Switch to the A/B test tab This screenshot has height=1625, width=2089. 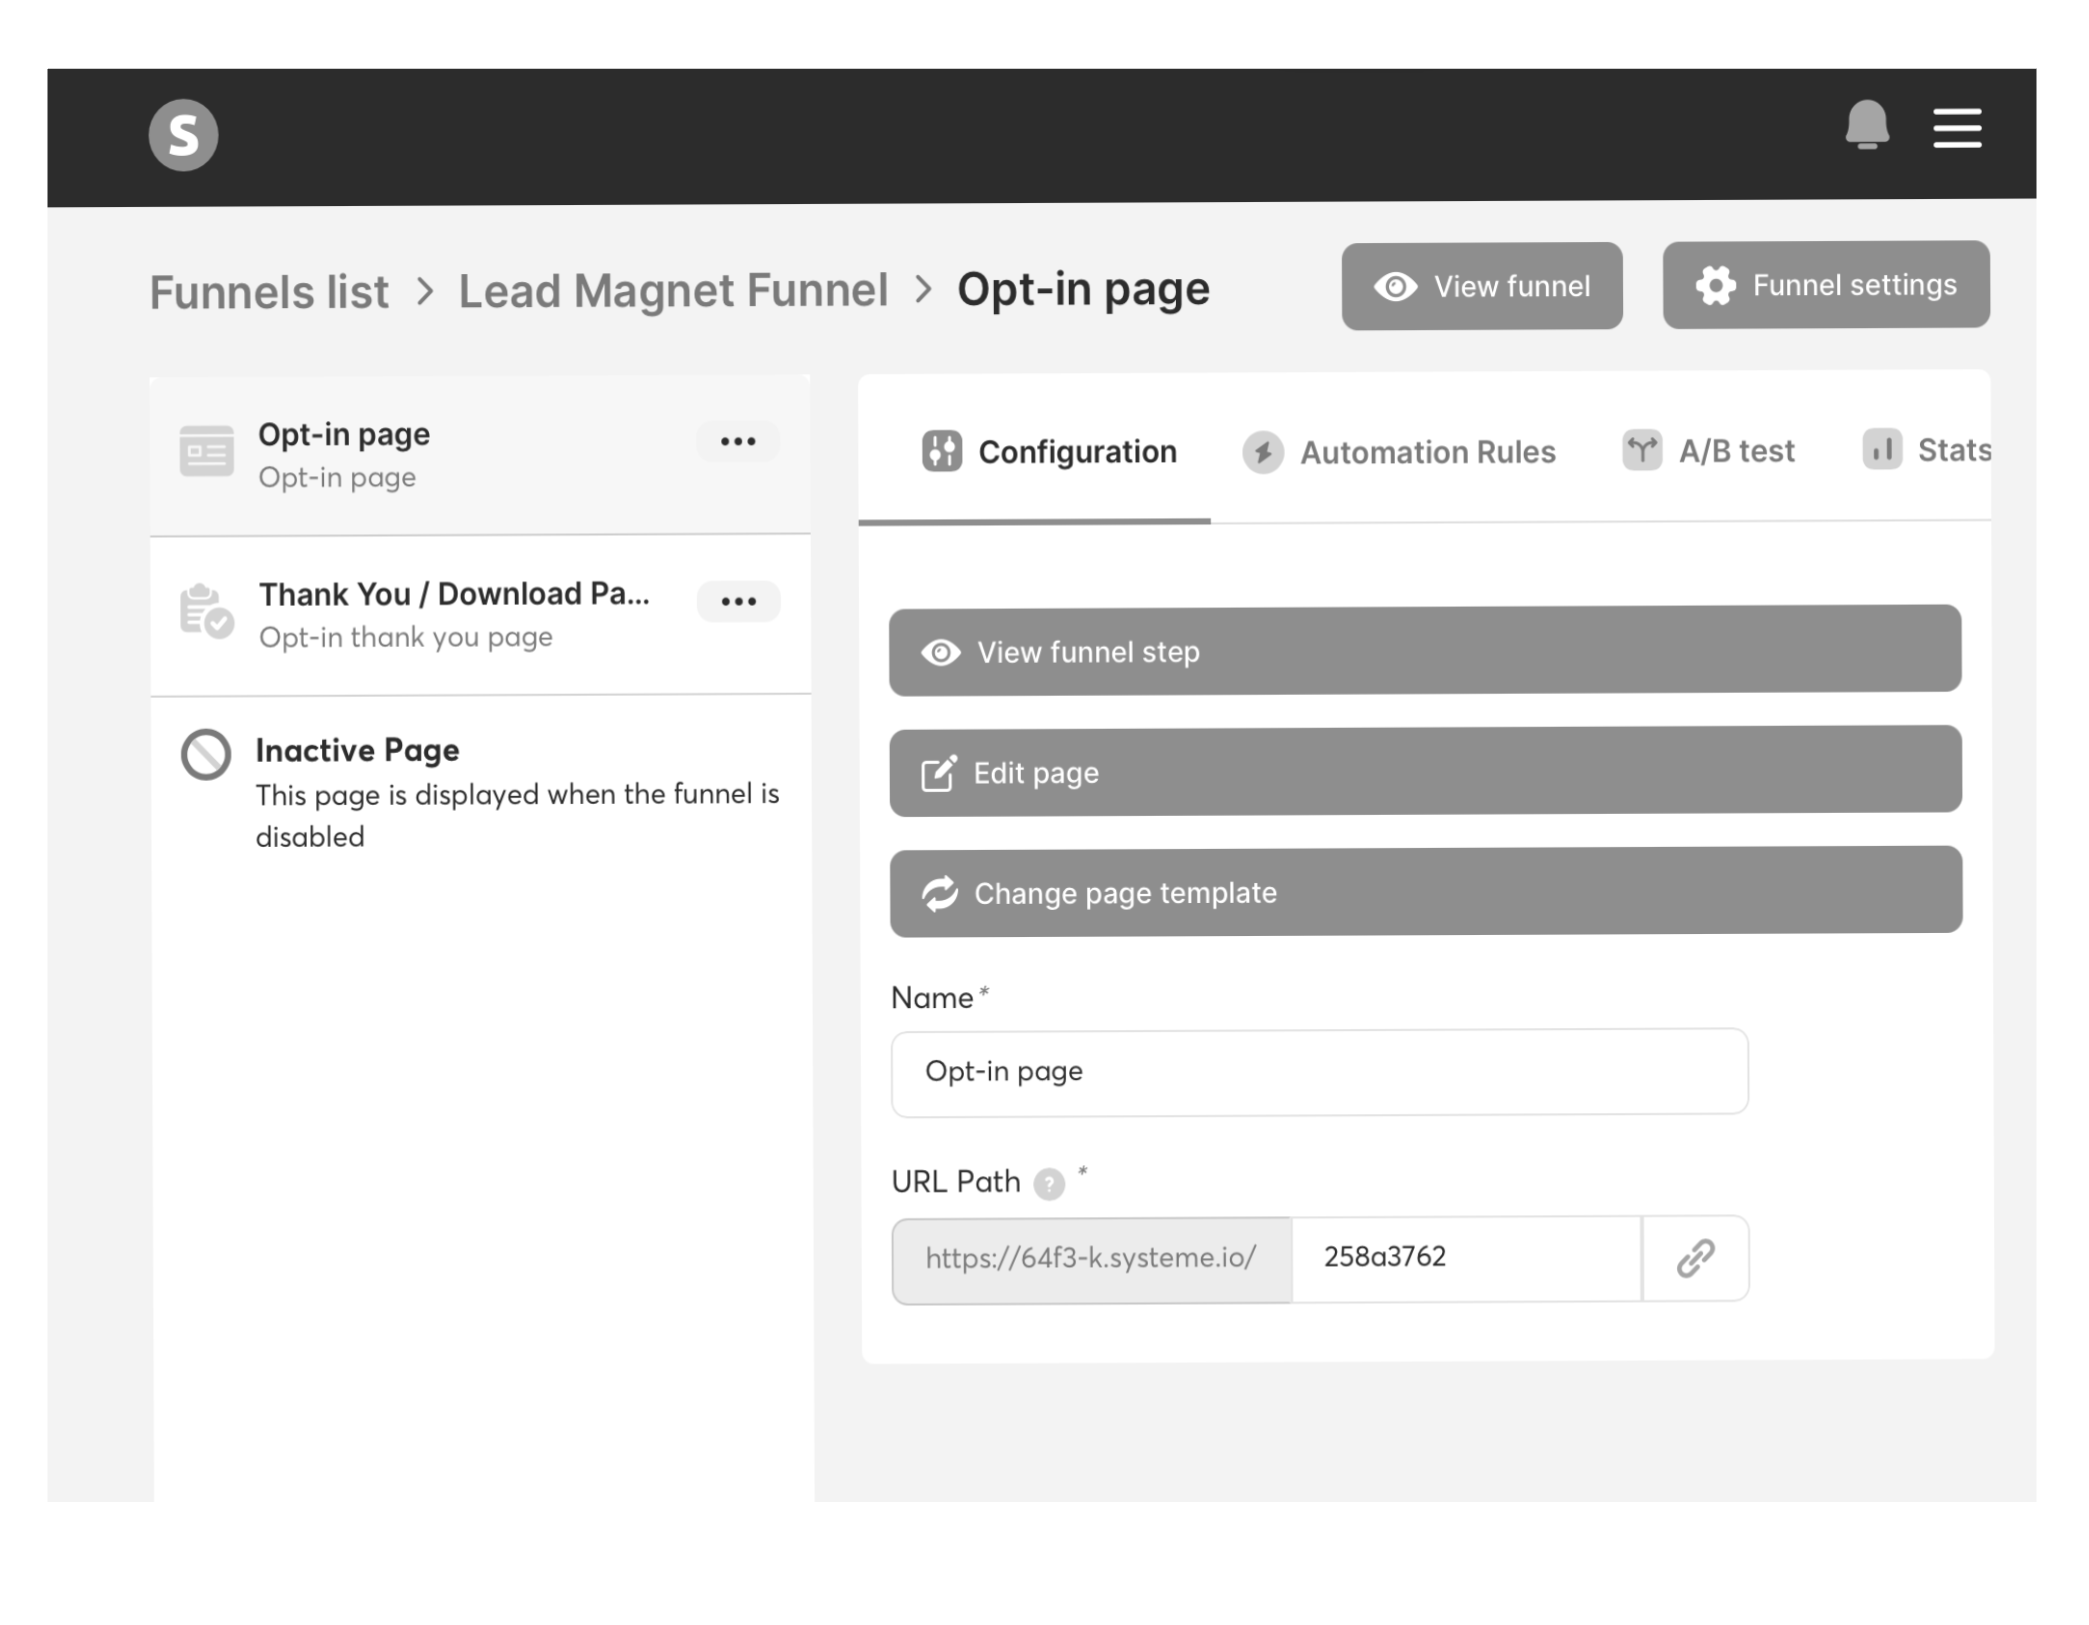click(1708, 451)
